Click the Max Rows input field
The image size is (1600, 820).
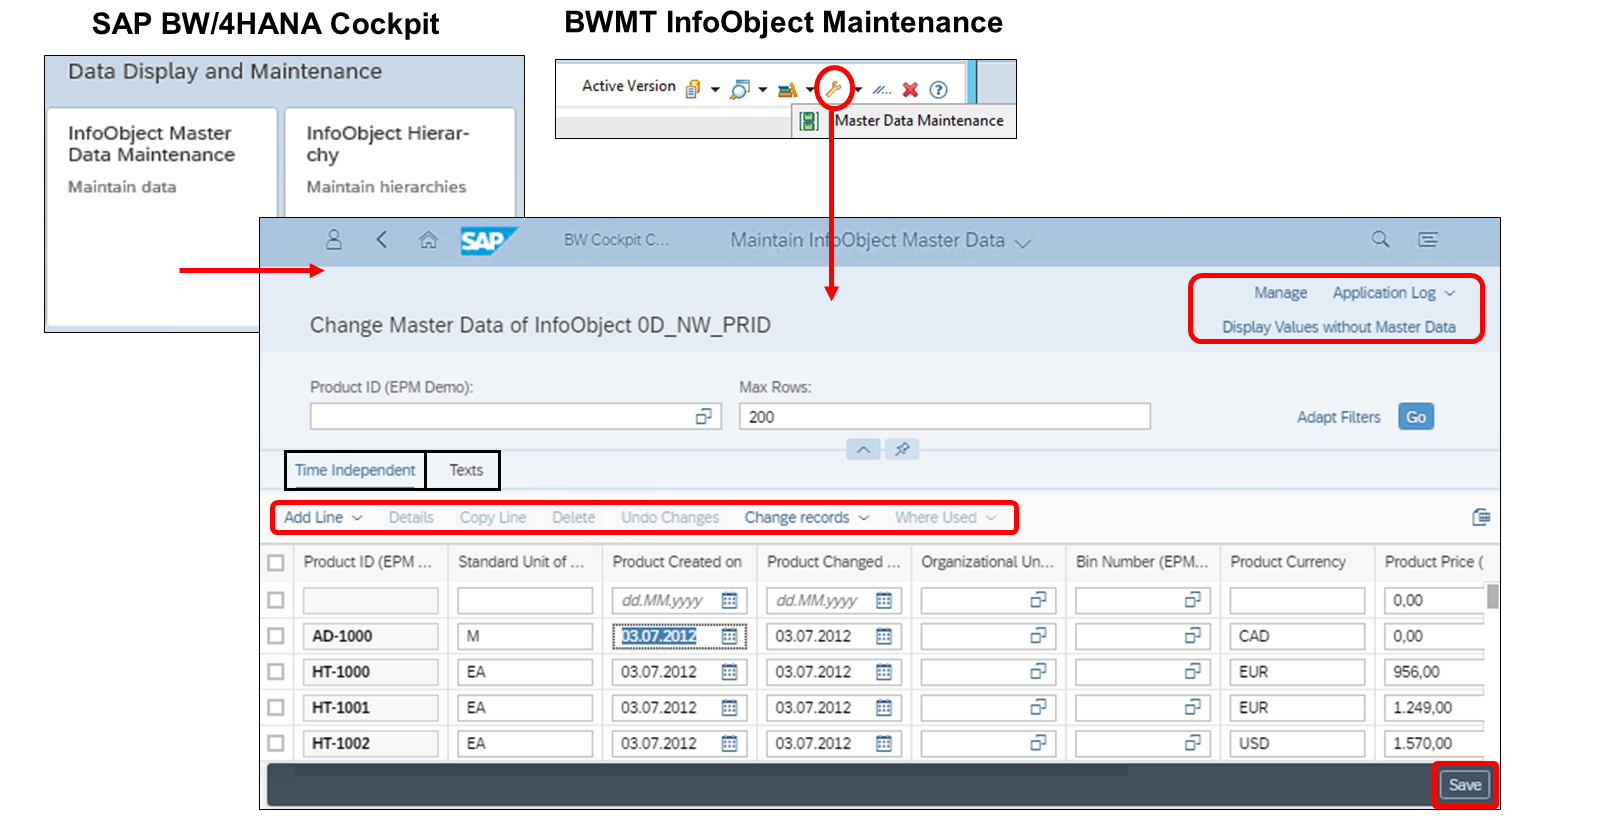tap(944, 416)
